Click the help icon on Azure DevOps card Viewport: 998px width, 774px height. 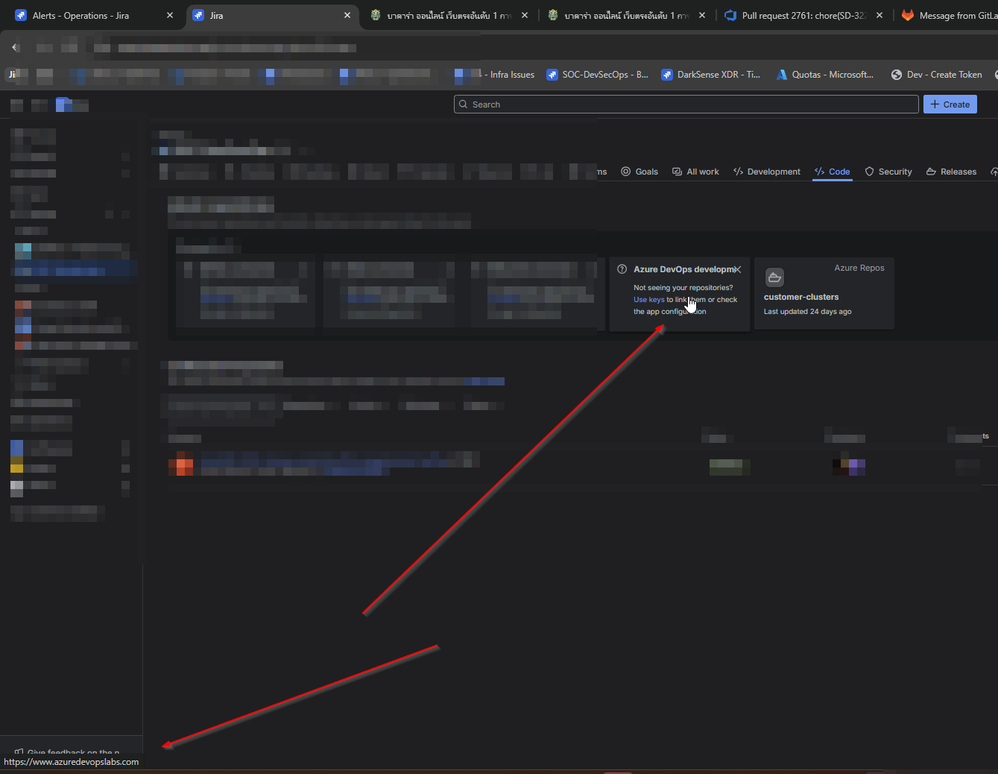click(x=622, y=269)
